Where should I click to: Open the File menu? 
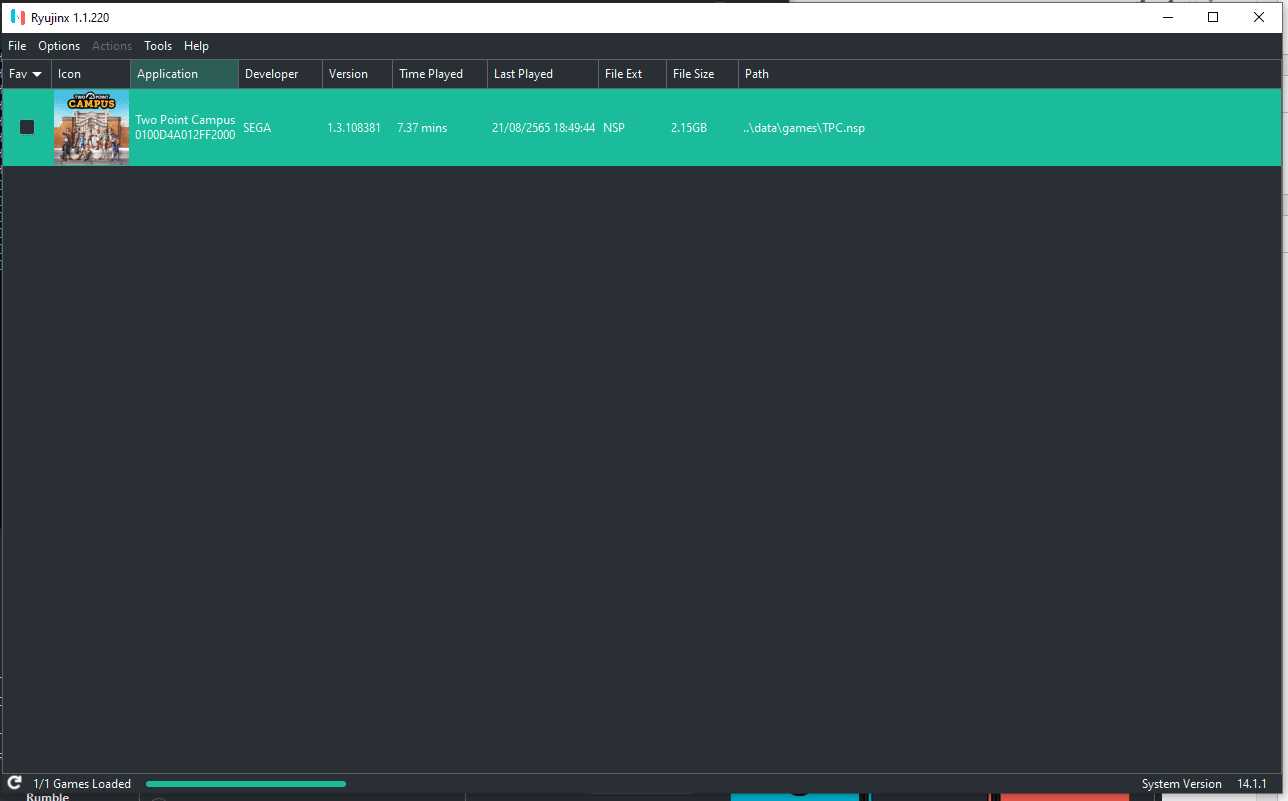[17, 46]
